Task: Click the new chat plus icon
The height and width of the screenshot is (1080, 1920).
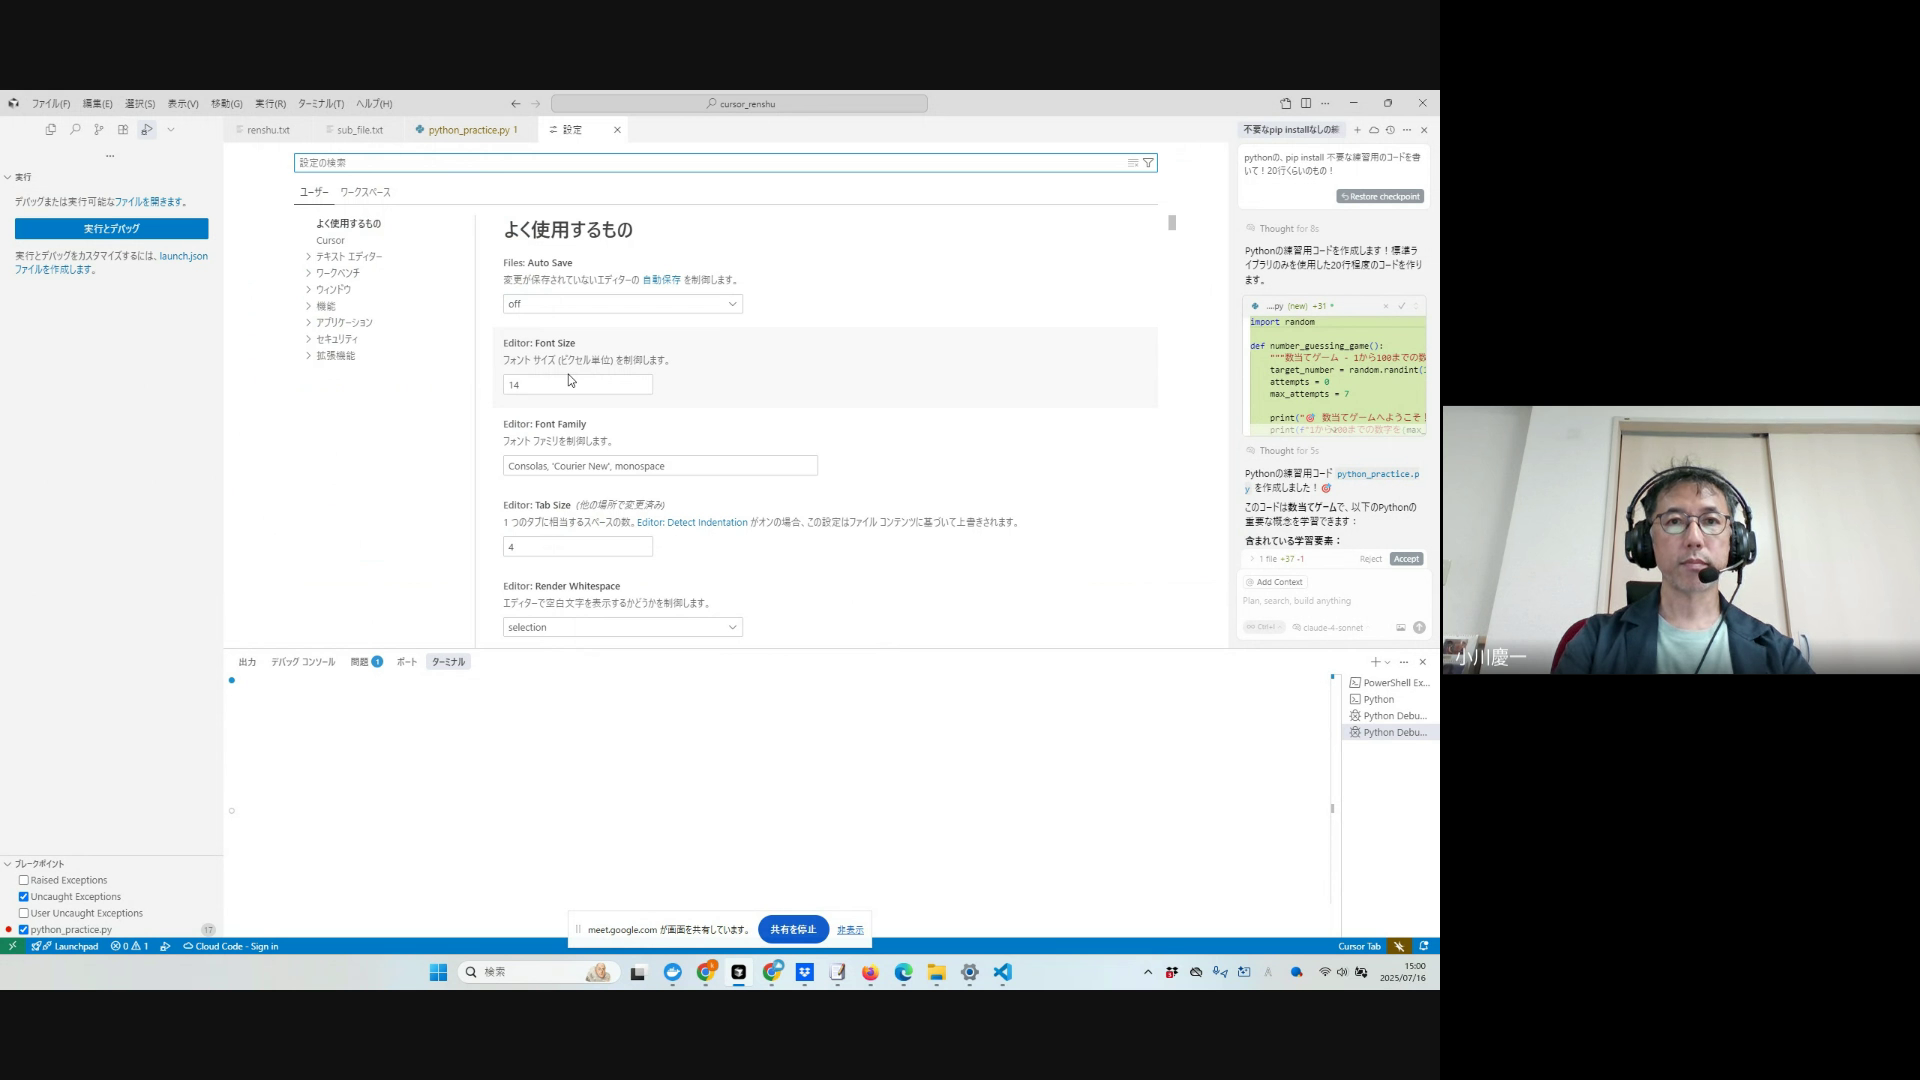Action: 1357,130
